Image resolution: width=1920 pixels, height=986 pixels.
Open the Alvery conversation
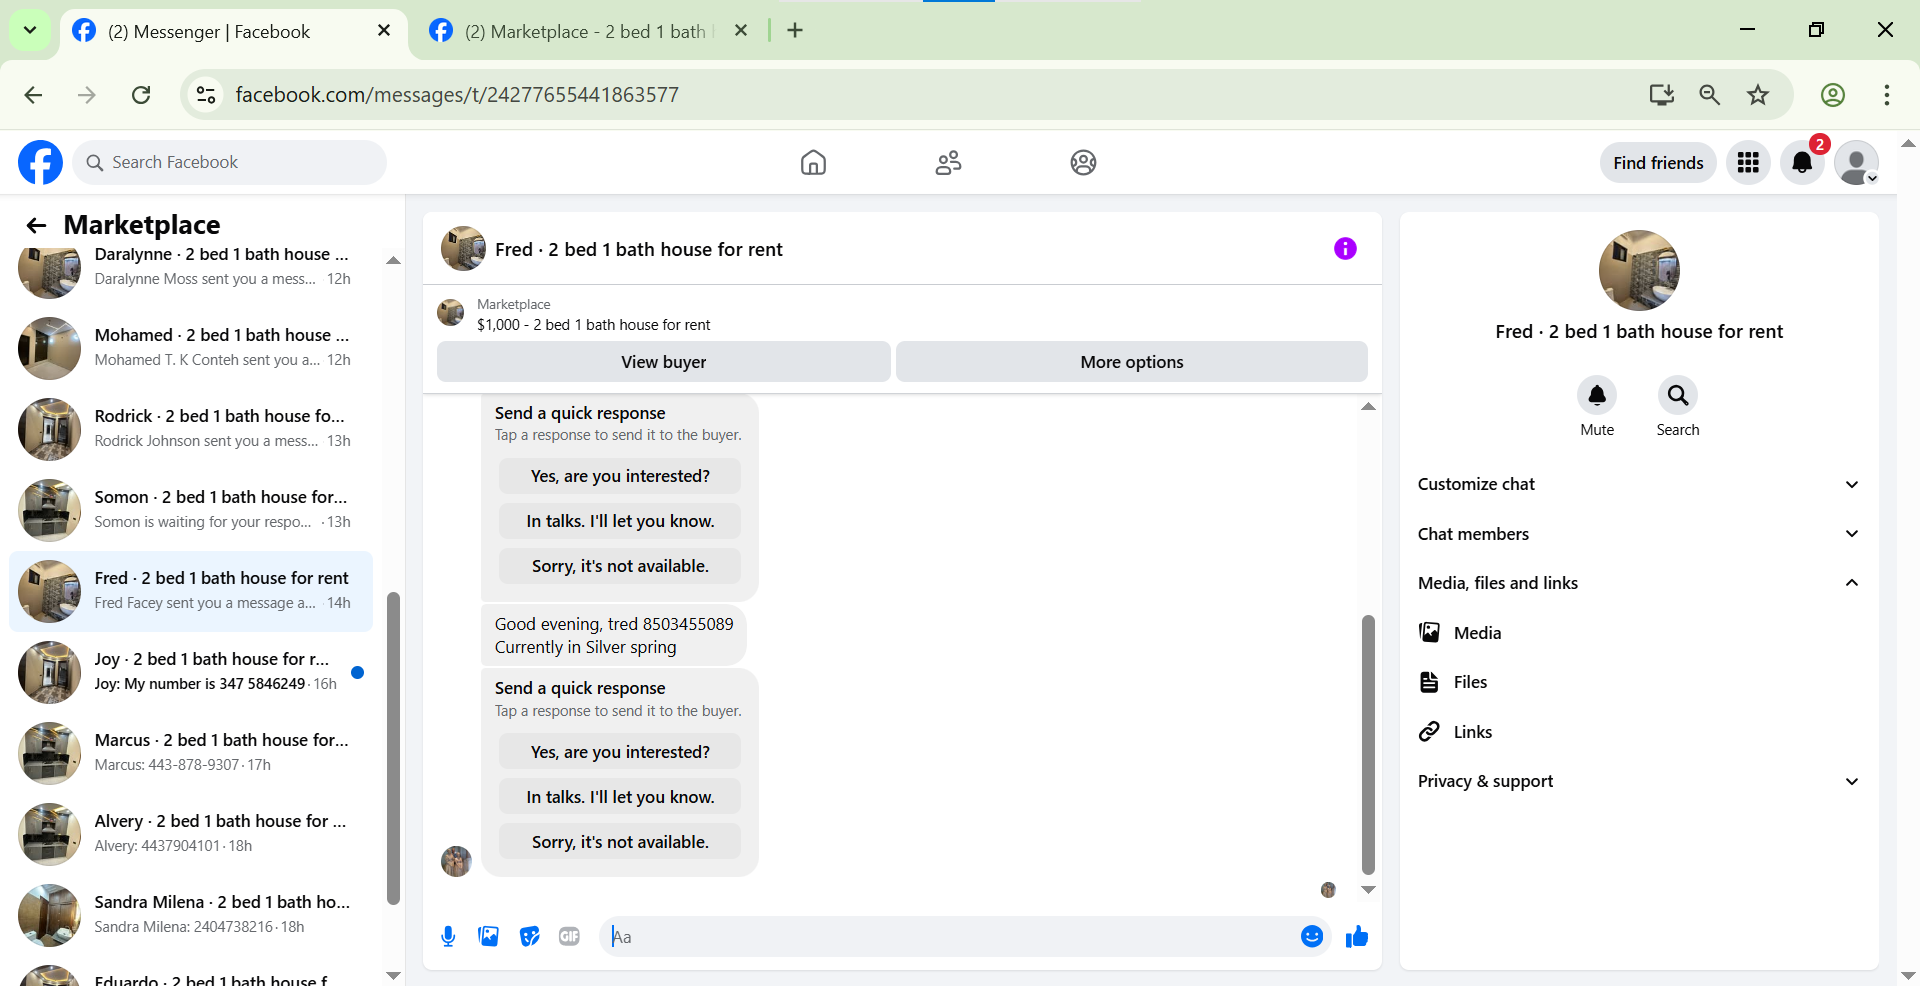pyautogui.click(x=191, y=834)
